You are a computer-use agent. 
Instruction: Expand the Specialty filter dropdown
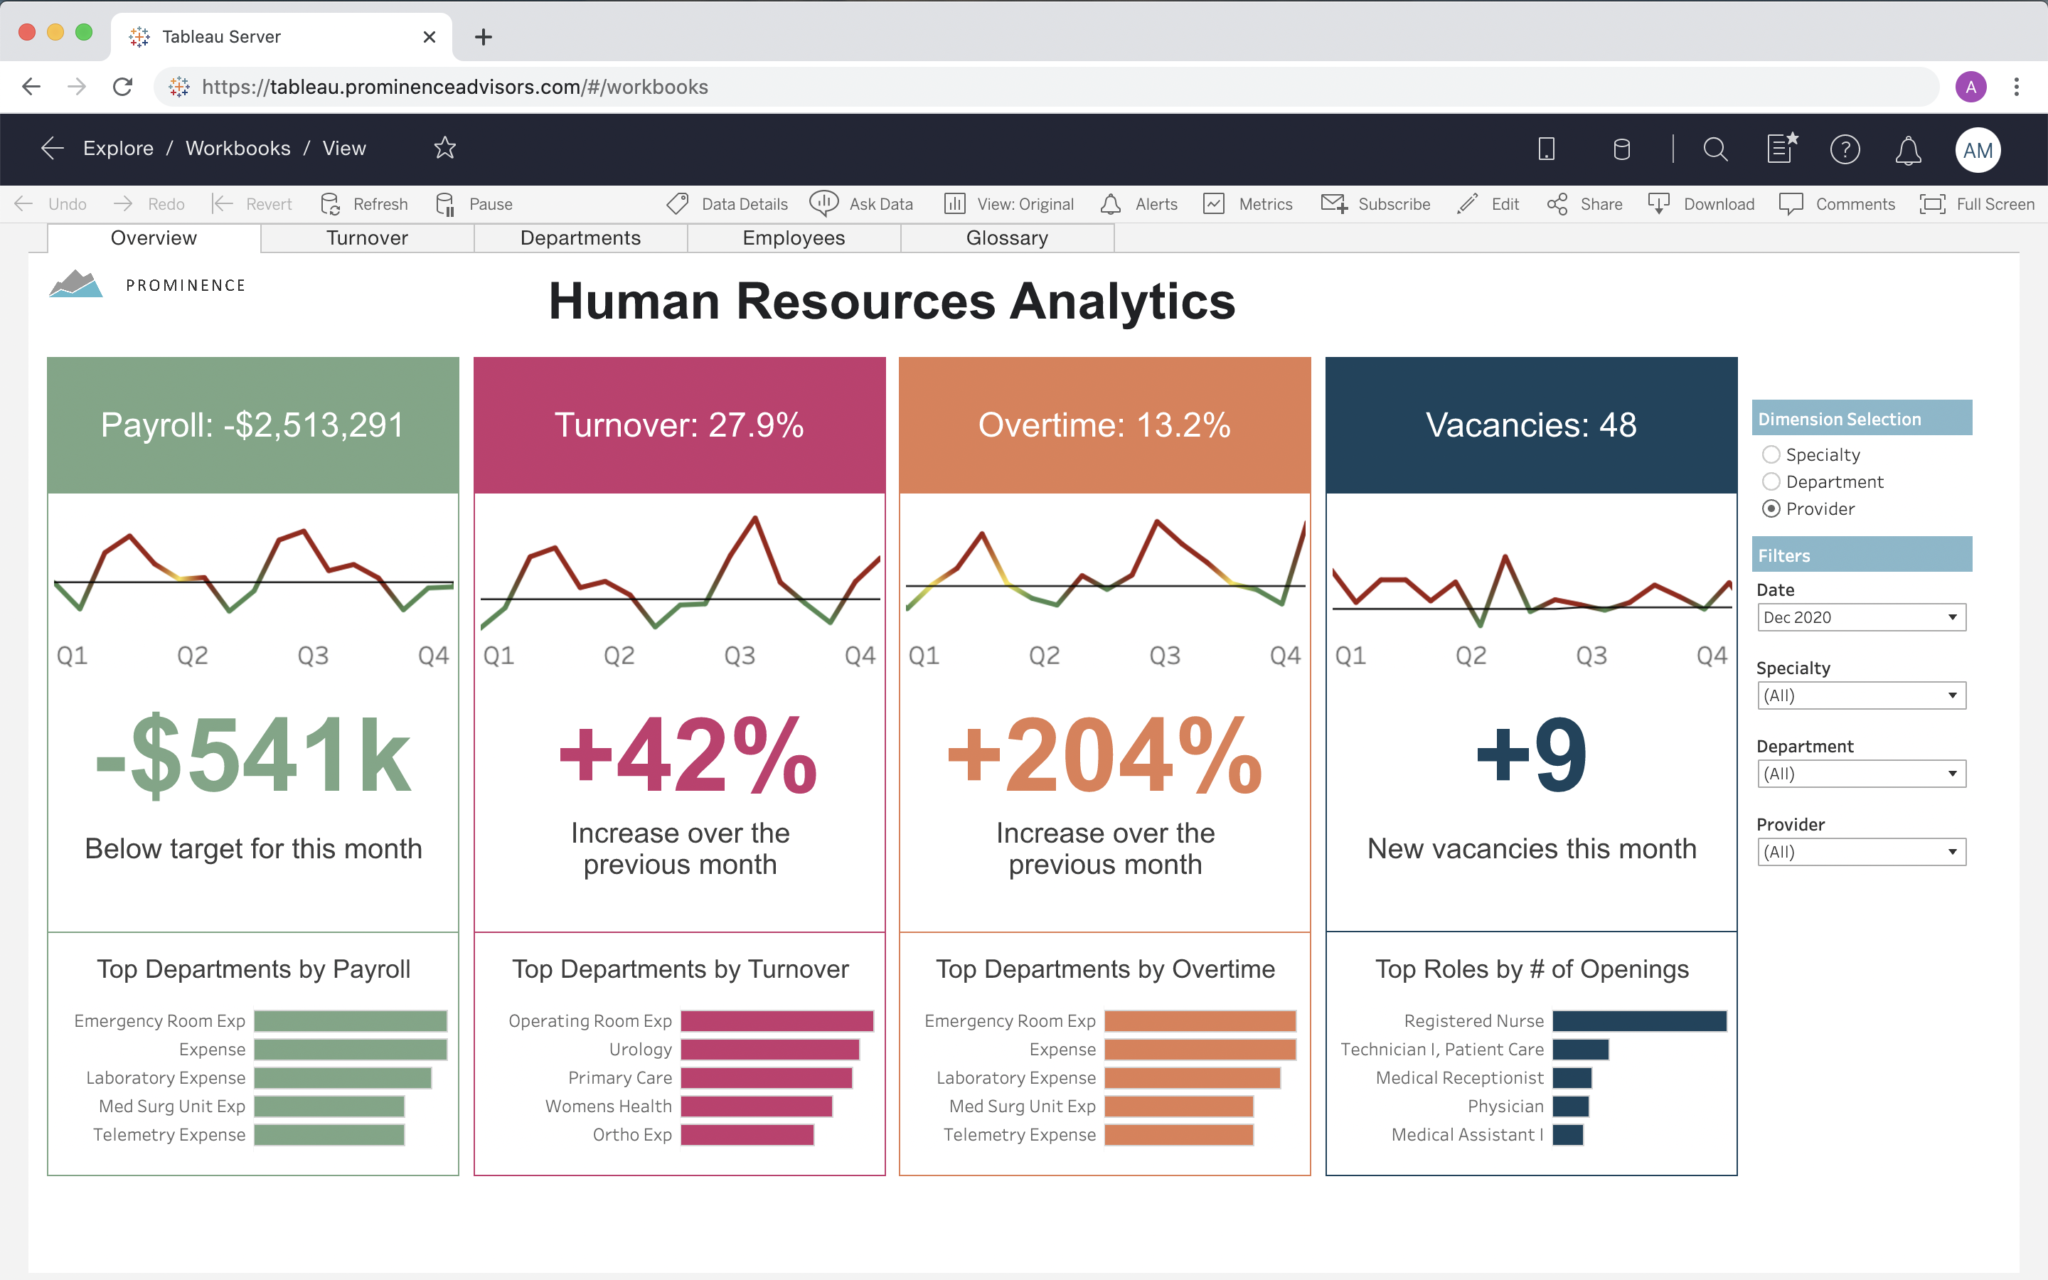tap(1860, 696)
